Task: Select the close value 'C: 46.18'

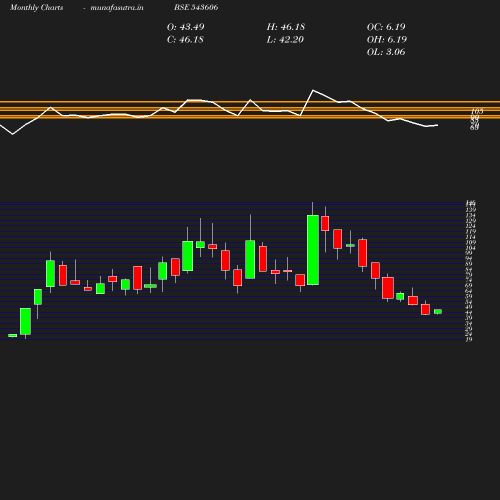Action: click(185, 40)
